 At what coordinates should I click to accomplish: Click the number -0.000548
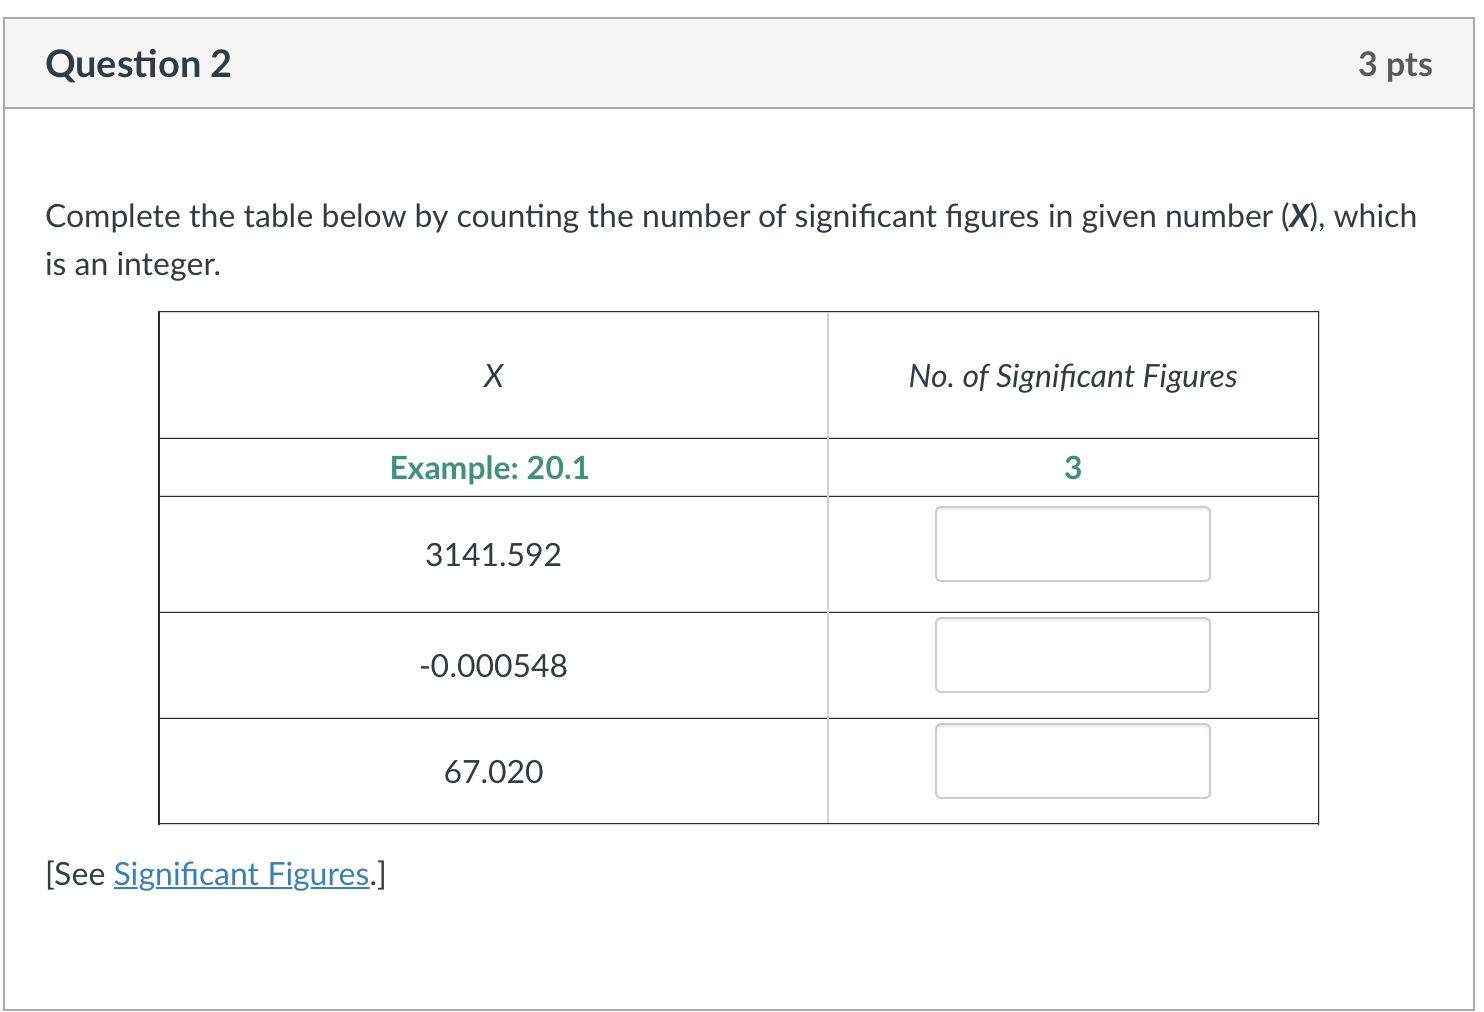493,666
